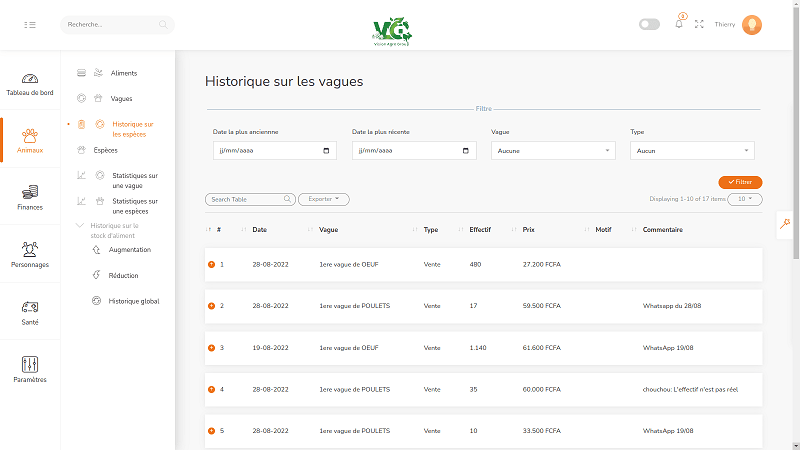Click the orange settings tab on right edge

787,225
